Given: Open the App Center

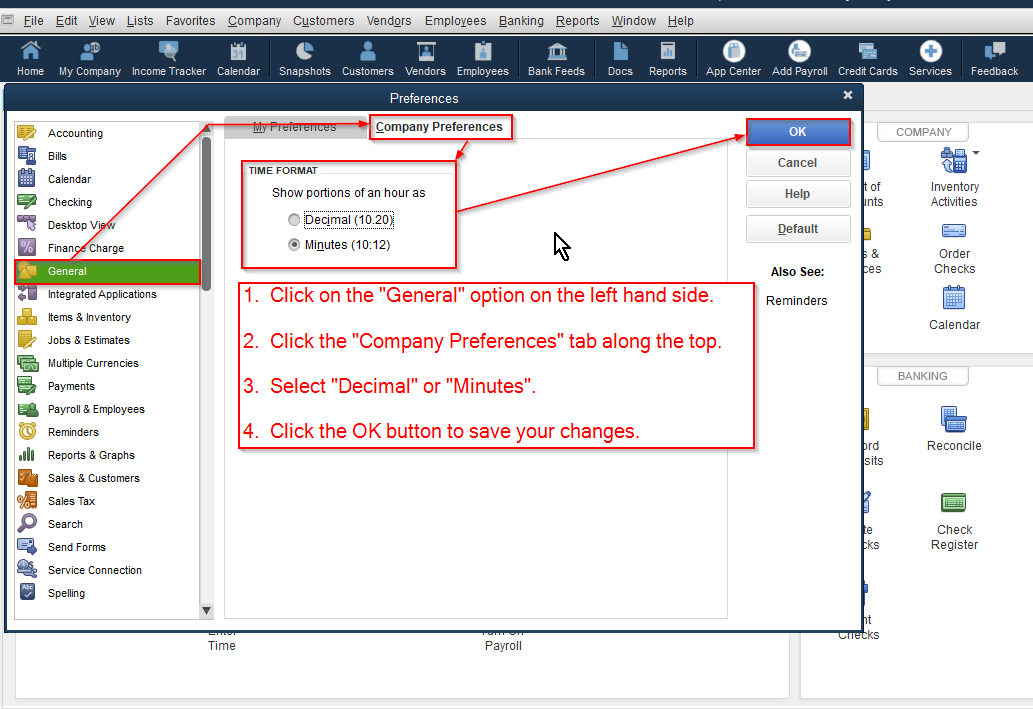Looking at the screenshot, I should click(731, 57).
